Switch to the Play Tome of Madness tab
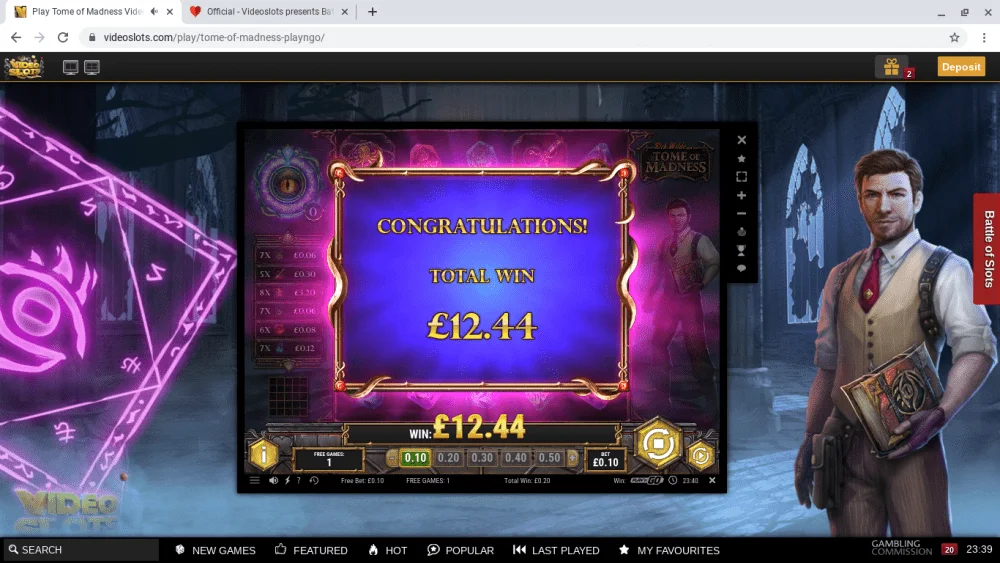1000x563 pixels. pyautogui.click(x=89, y=11)
